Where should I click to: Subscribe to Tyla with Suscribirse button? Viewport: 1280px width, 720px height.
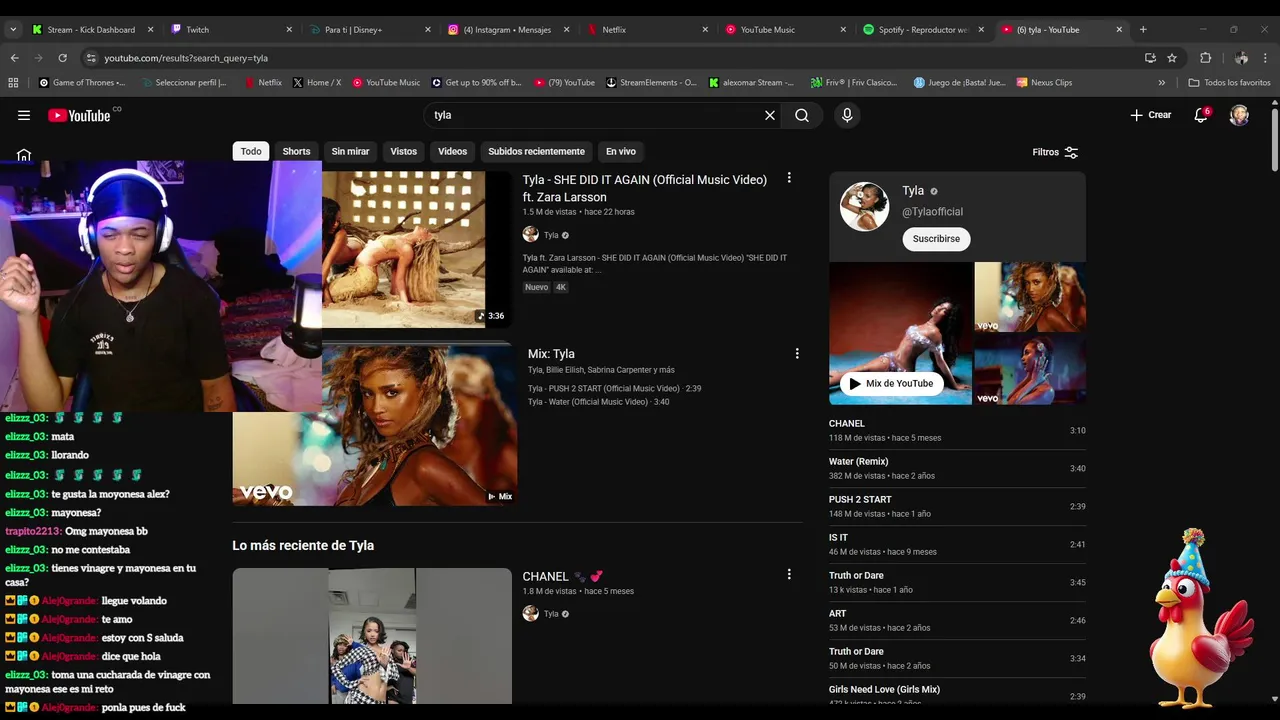(936, 239)
